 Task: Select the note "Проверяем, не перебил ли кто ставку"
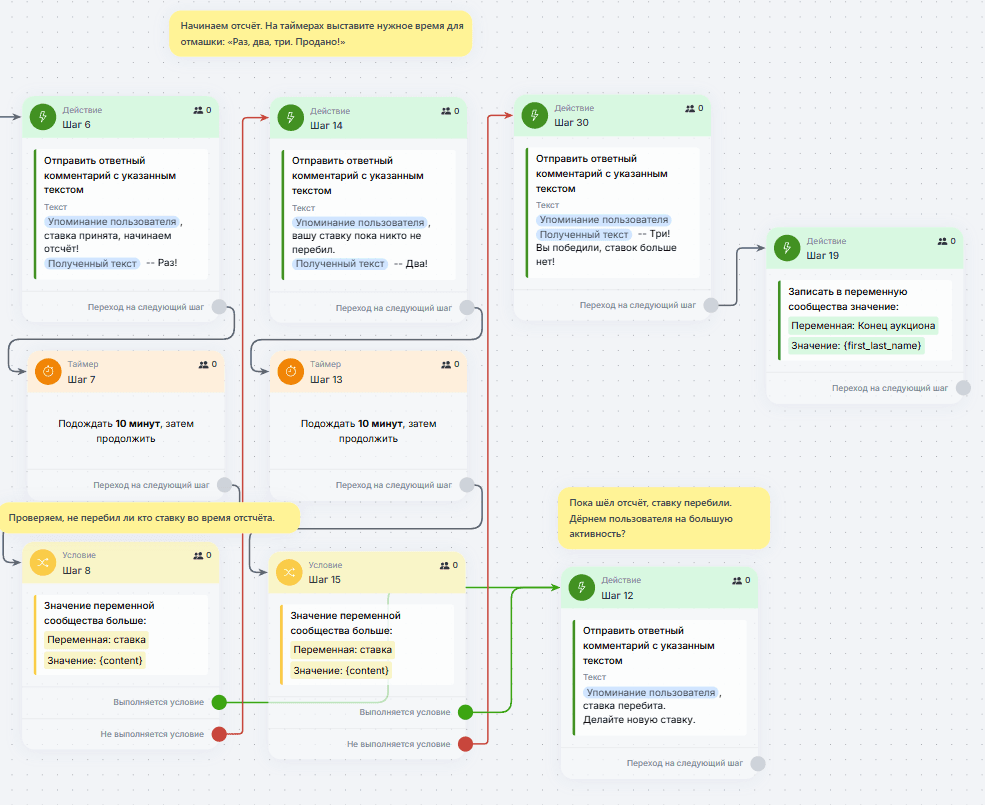(x=150, y=518)
